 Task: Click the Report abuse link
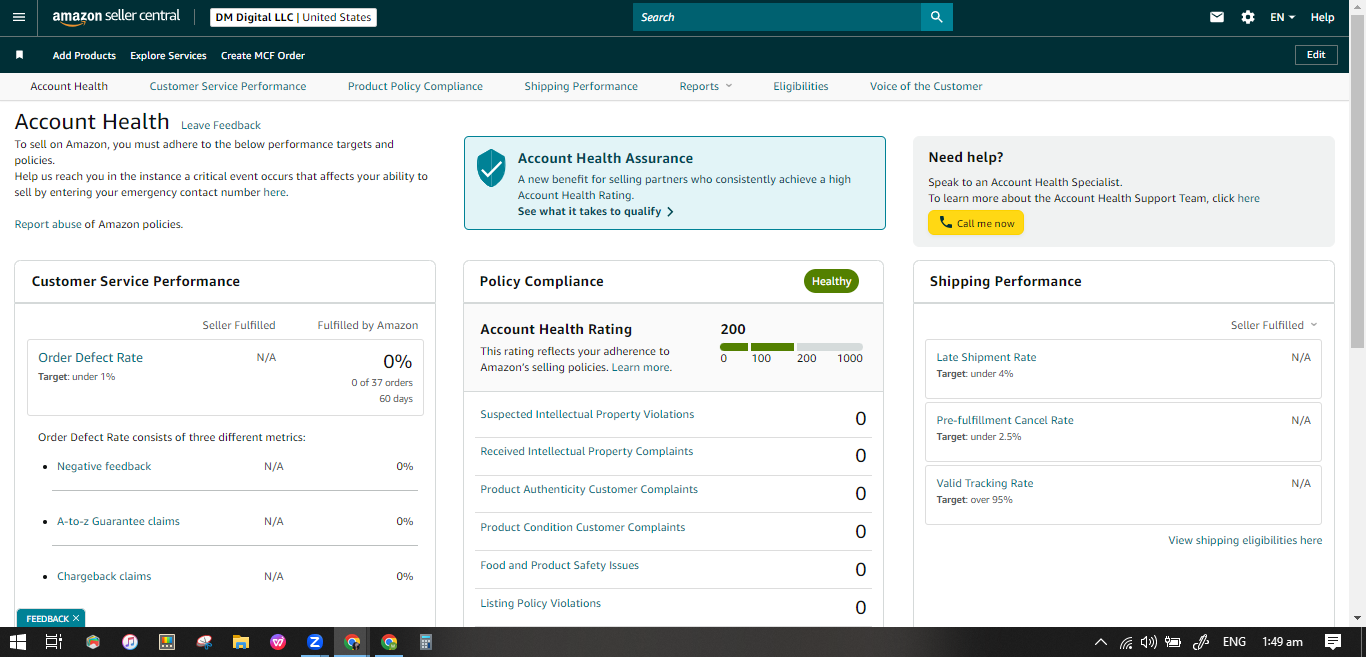[48, 224]
